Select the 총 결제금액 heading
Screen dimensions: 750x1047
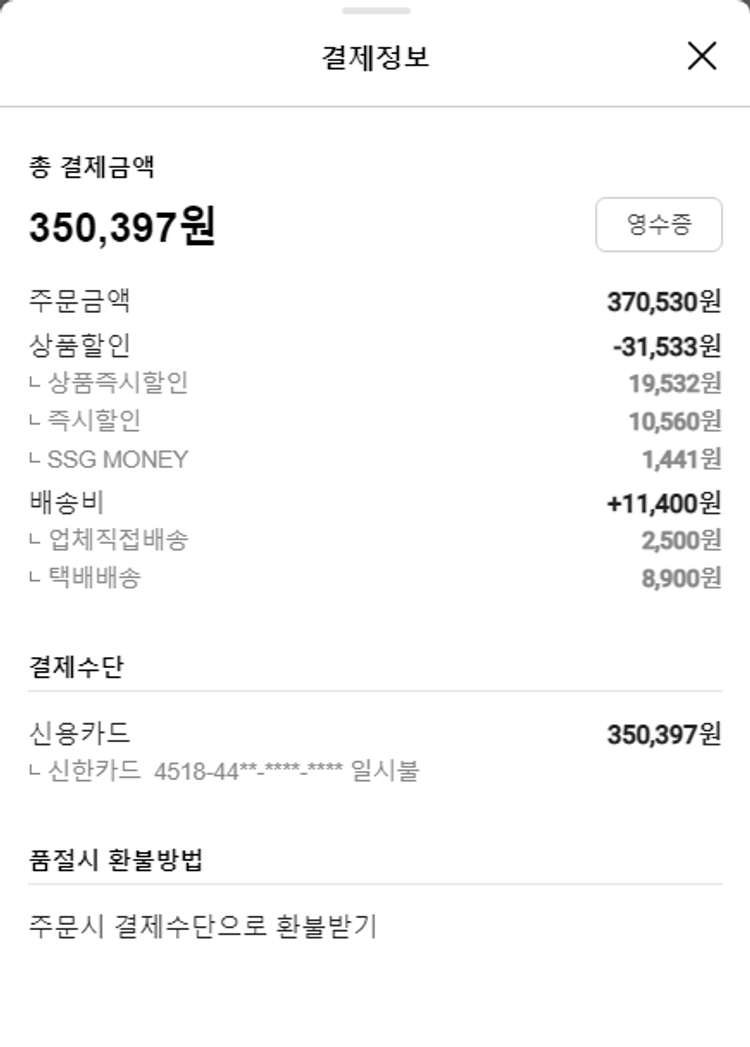pos(91,167)
